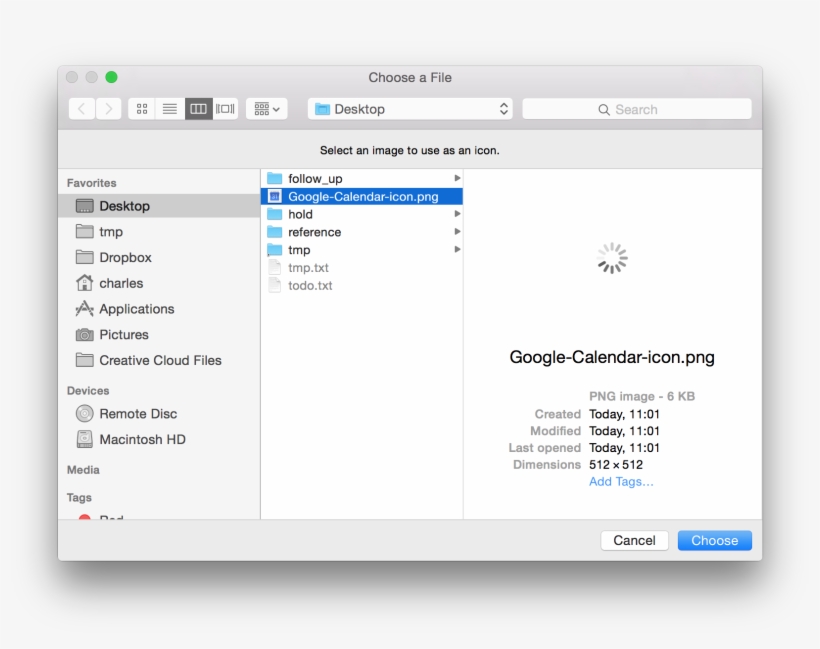Click the Pictures camera icon
This screenshot has width=820, height=649.
(x=84, y=335)
